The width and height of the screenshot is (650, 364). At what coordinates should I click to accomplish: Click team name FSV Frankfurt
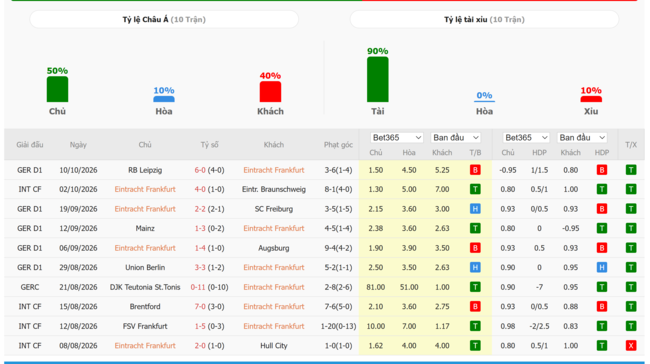[145, 326]
